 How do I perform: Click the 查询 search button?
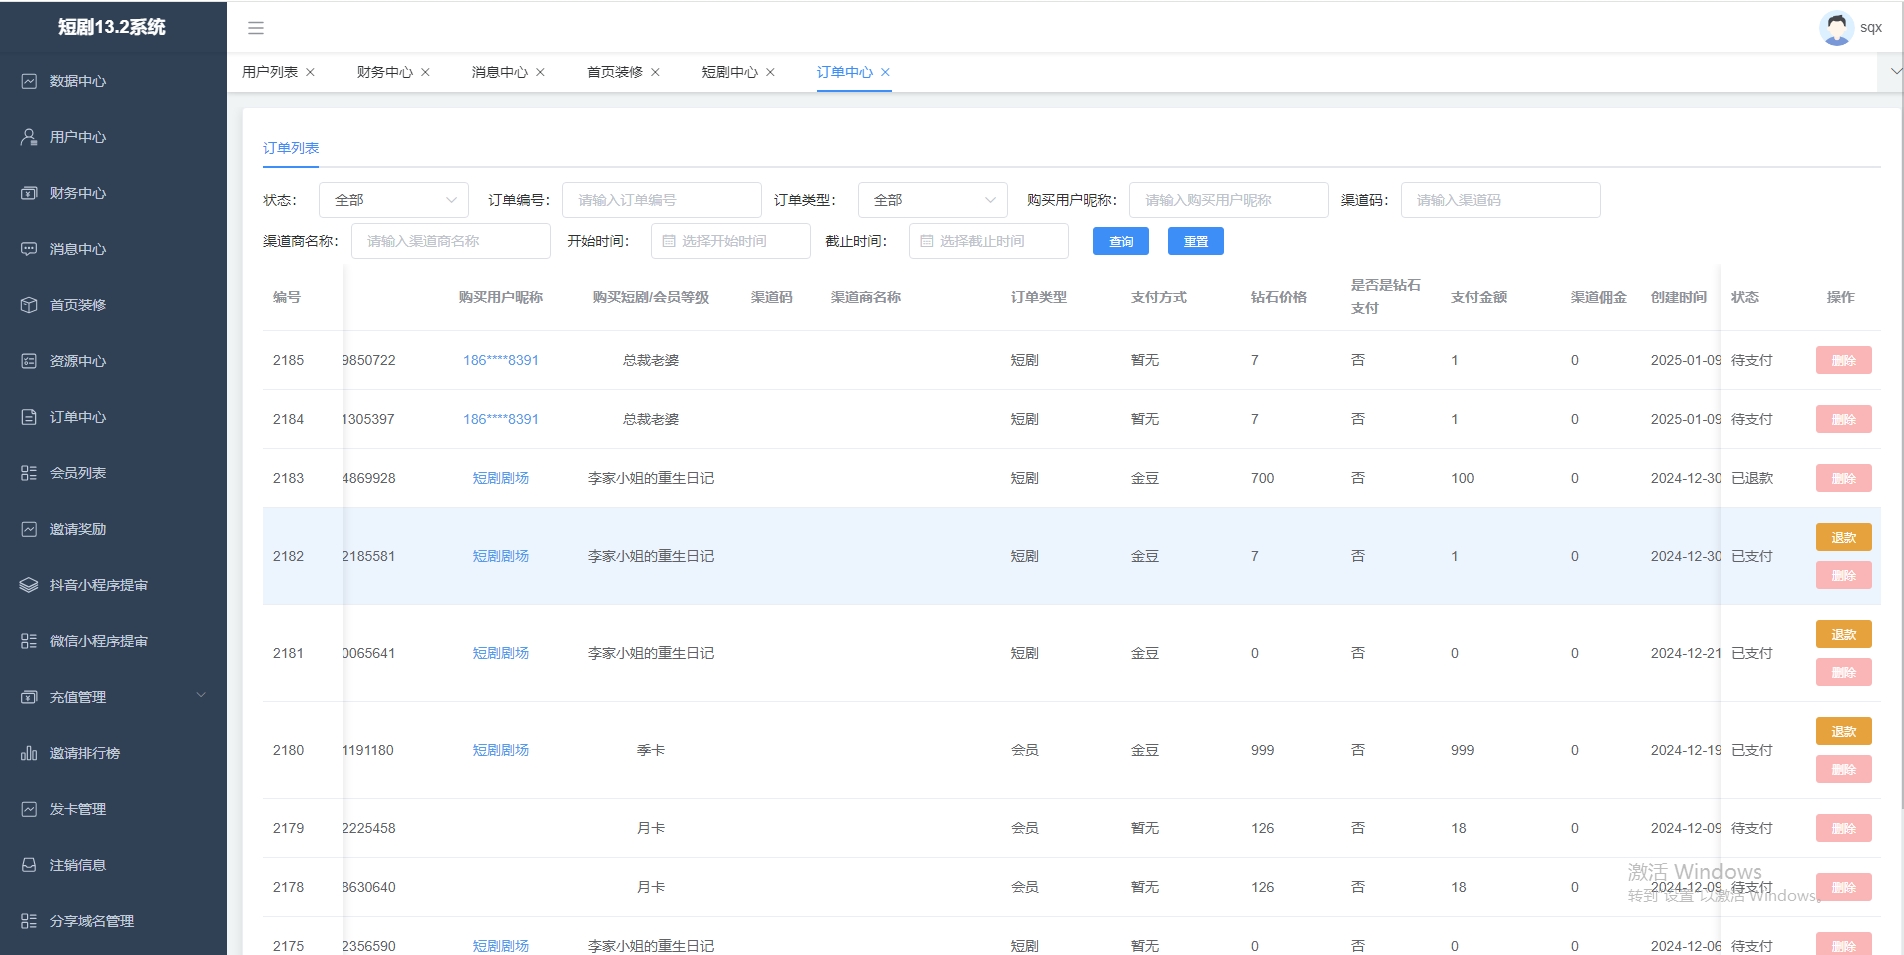[x=1120, y=242]
